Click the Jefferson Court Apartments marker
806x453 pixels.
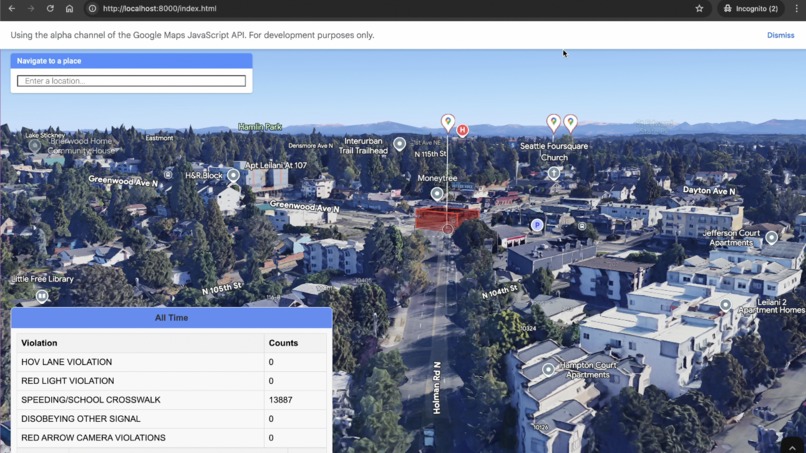pos(771,237)
